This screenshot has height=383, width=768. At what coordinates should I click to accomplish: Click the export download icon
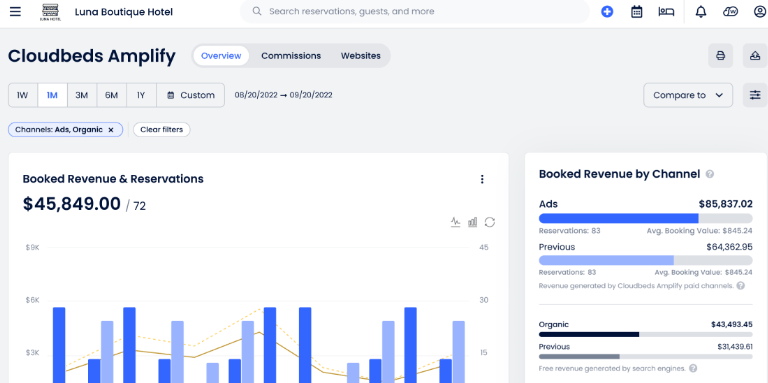[x=755, y=56]
